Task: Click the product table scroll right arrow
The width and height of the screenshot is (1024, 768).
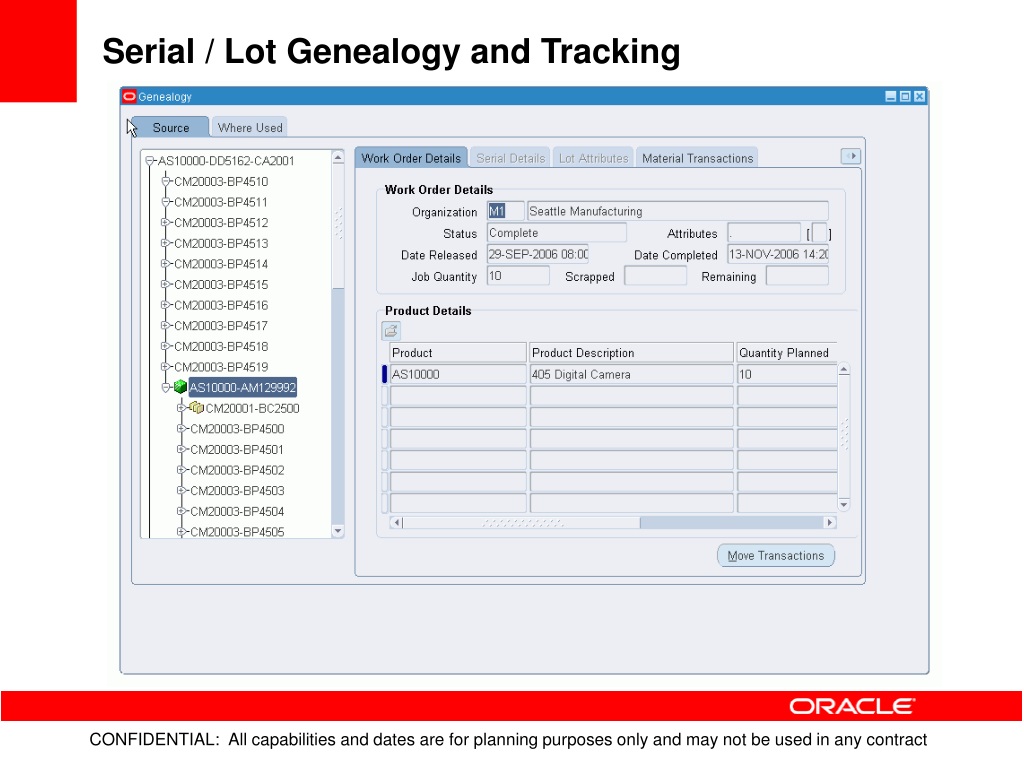Action: (x=830, y=522)
